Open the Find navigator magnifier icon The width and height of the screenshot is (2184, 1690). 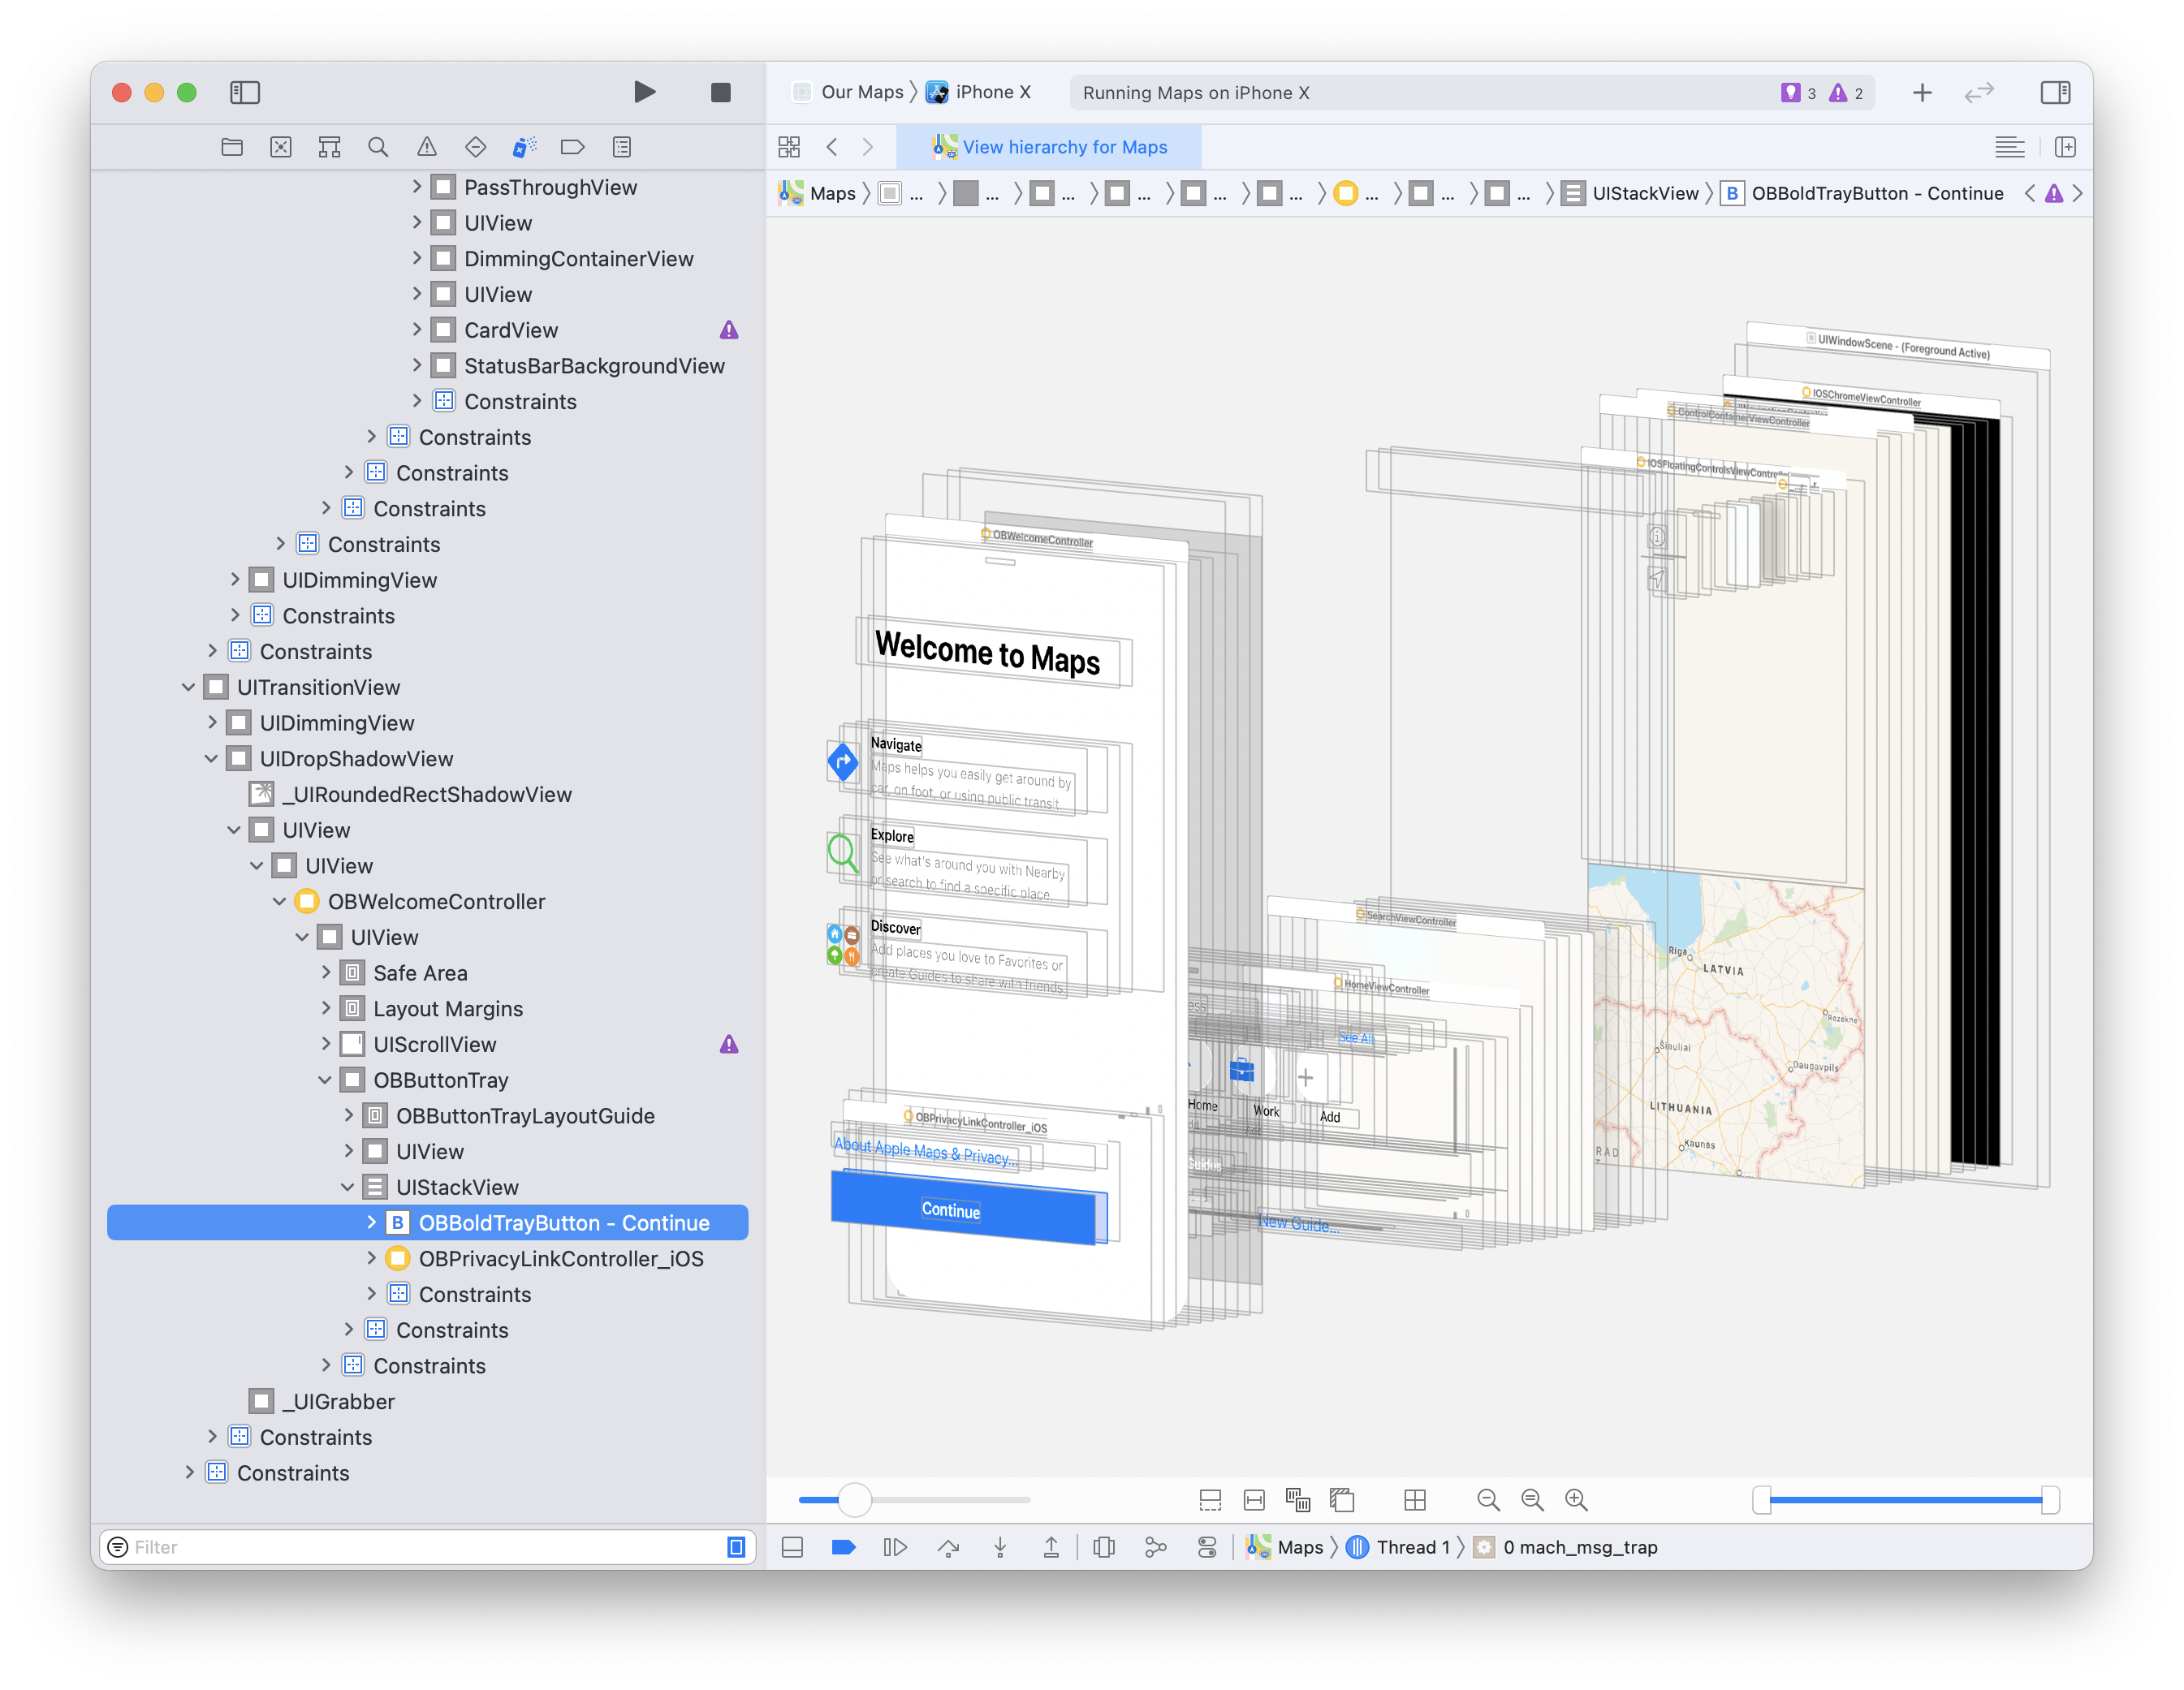[x=378, y=147]
